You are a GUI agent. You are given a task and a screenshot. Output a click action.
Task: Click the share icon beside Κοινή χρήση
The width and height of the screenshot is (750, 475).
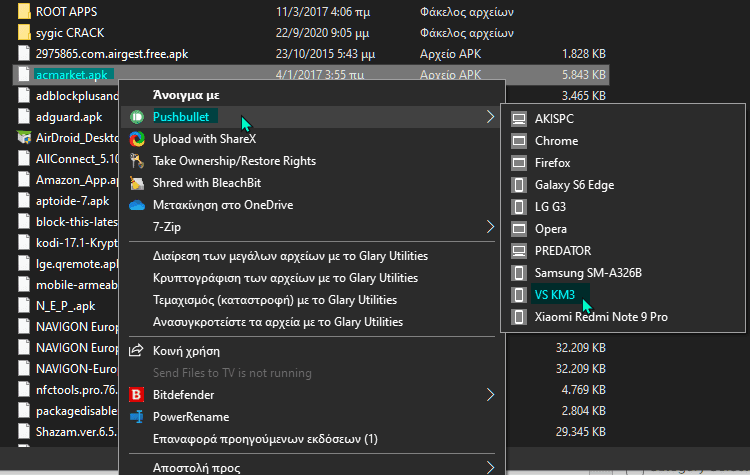click(136, 351)
